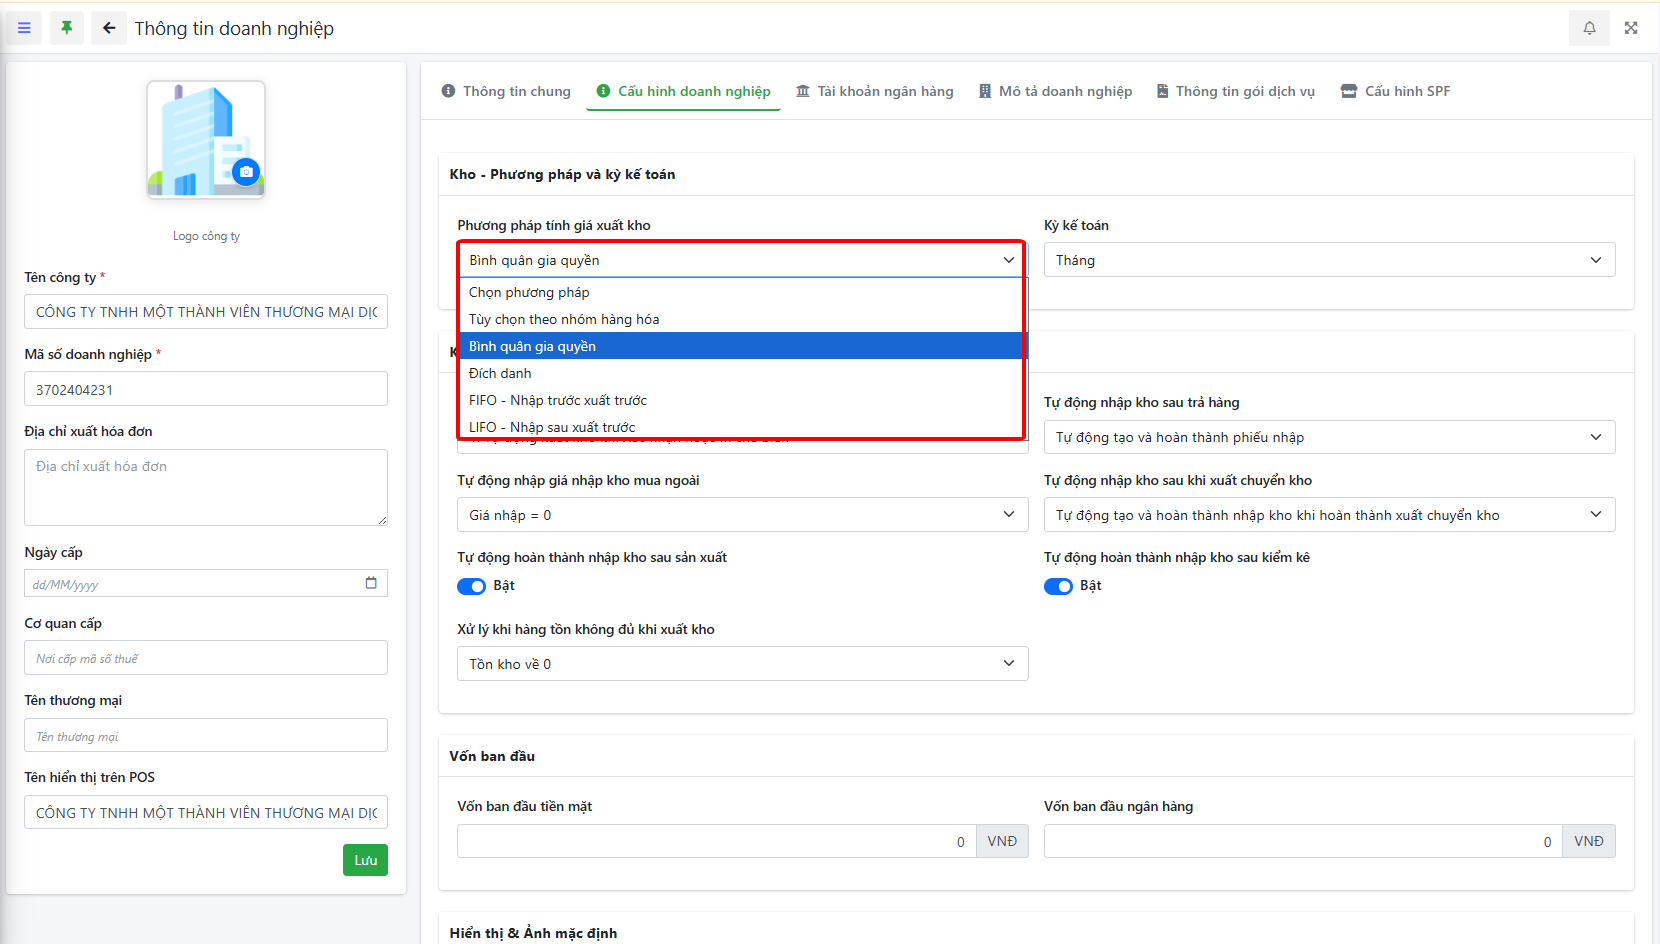This screenshot has height=944, width=1660.
Task: Open the 'Cấu hình SPF' tab
Action: 1395,91
